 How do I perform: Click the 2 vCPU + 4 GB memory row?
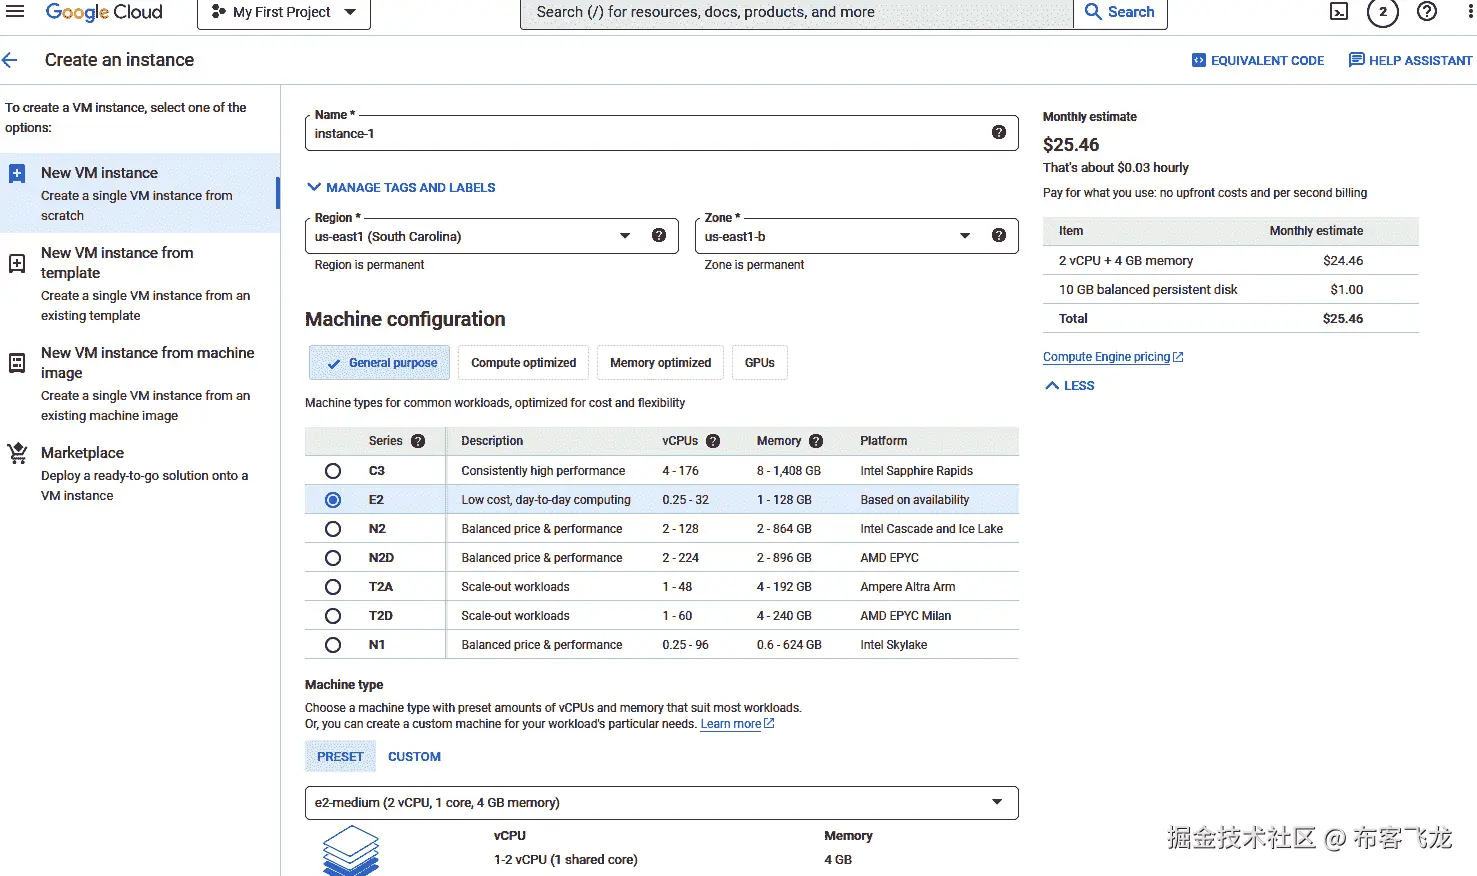pyautogui.click(x=1230, y=261)
